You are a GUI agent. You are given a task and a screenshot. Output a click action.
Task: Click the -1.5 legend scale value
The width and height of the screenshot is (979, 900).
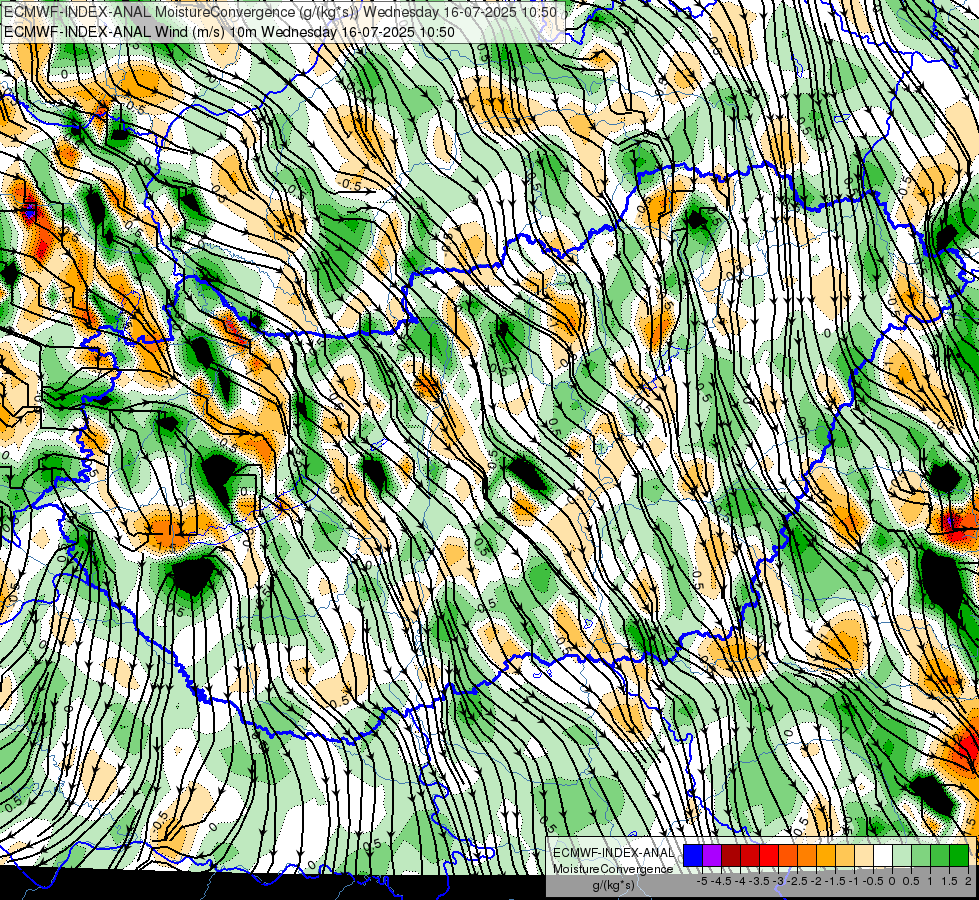pos(835,881)
